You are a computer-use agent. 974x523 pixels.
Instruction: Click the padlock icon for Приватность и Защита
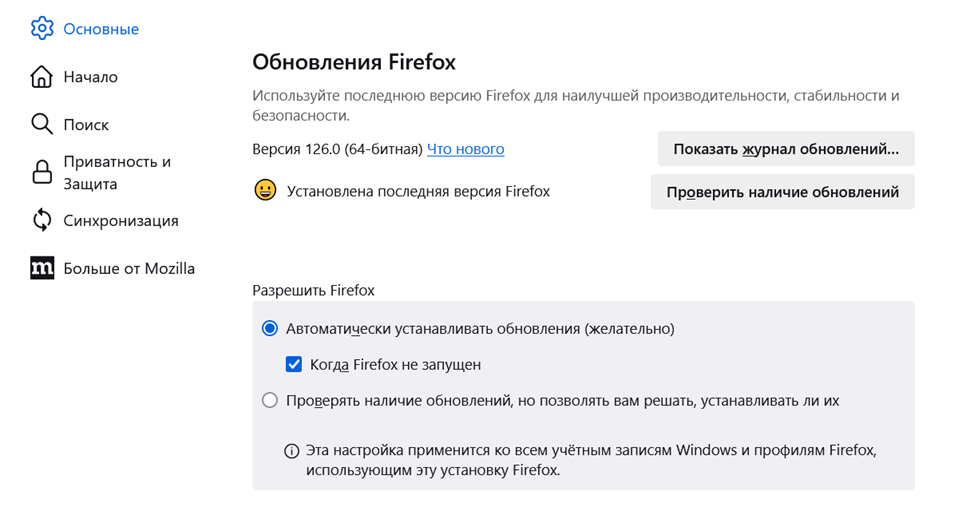[42, 172]
